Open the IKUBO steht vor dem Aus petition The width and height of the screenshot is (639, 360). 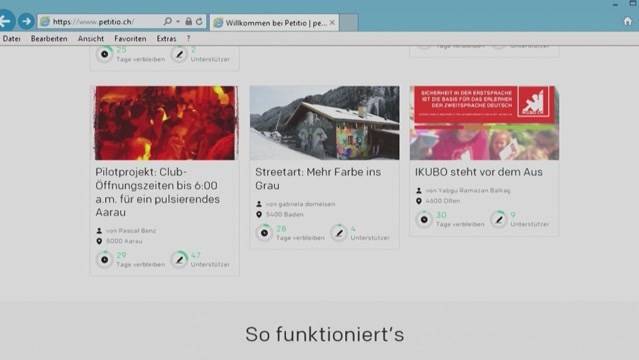click(x=478, y=172)
